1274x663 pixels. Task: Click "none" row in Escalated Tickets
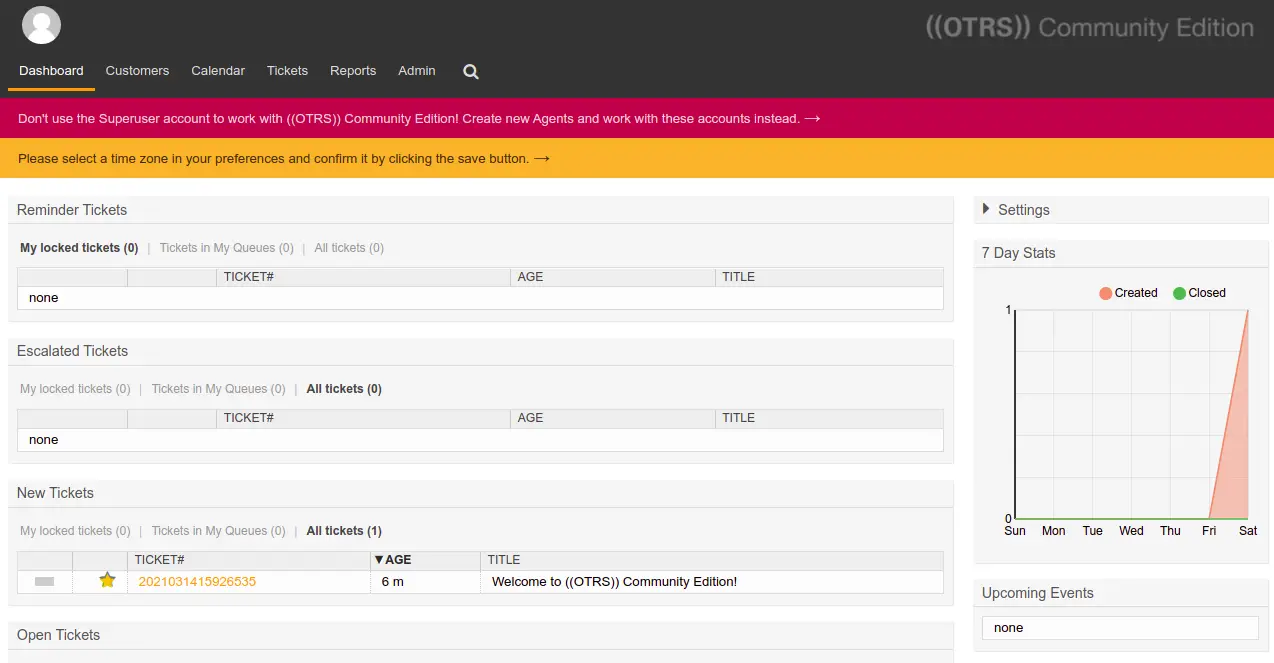coord(480,440)
